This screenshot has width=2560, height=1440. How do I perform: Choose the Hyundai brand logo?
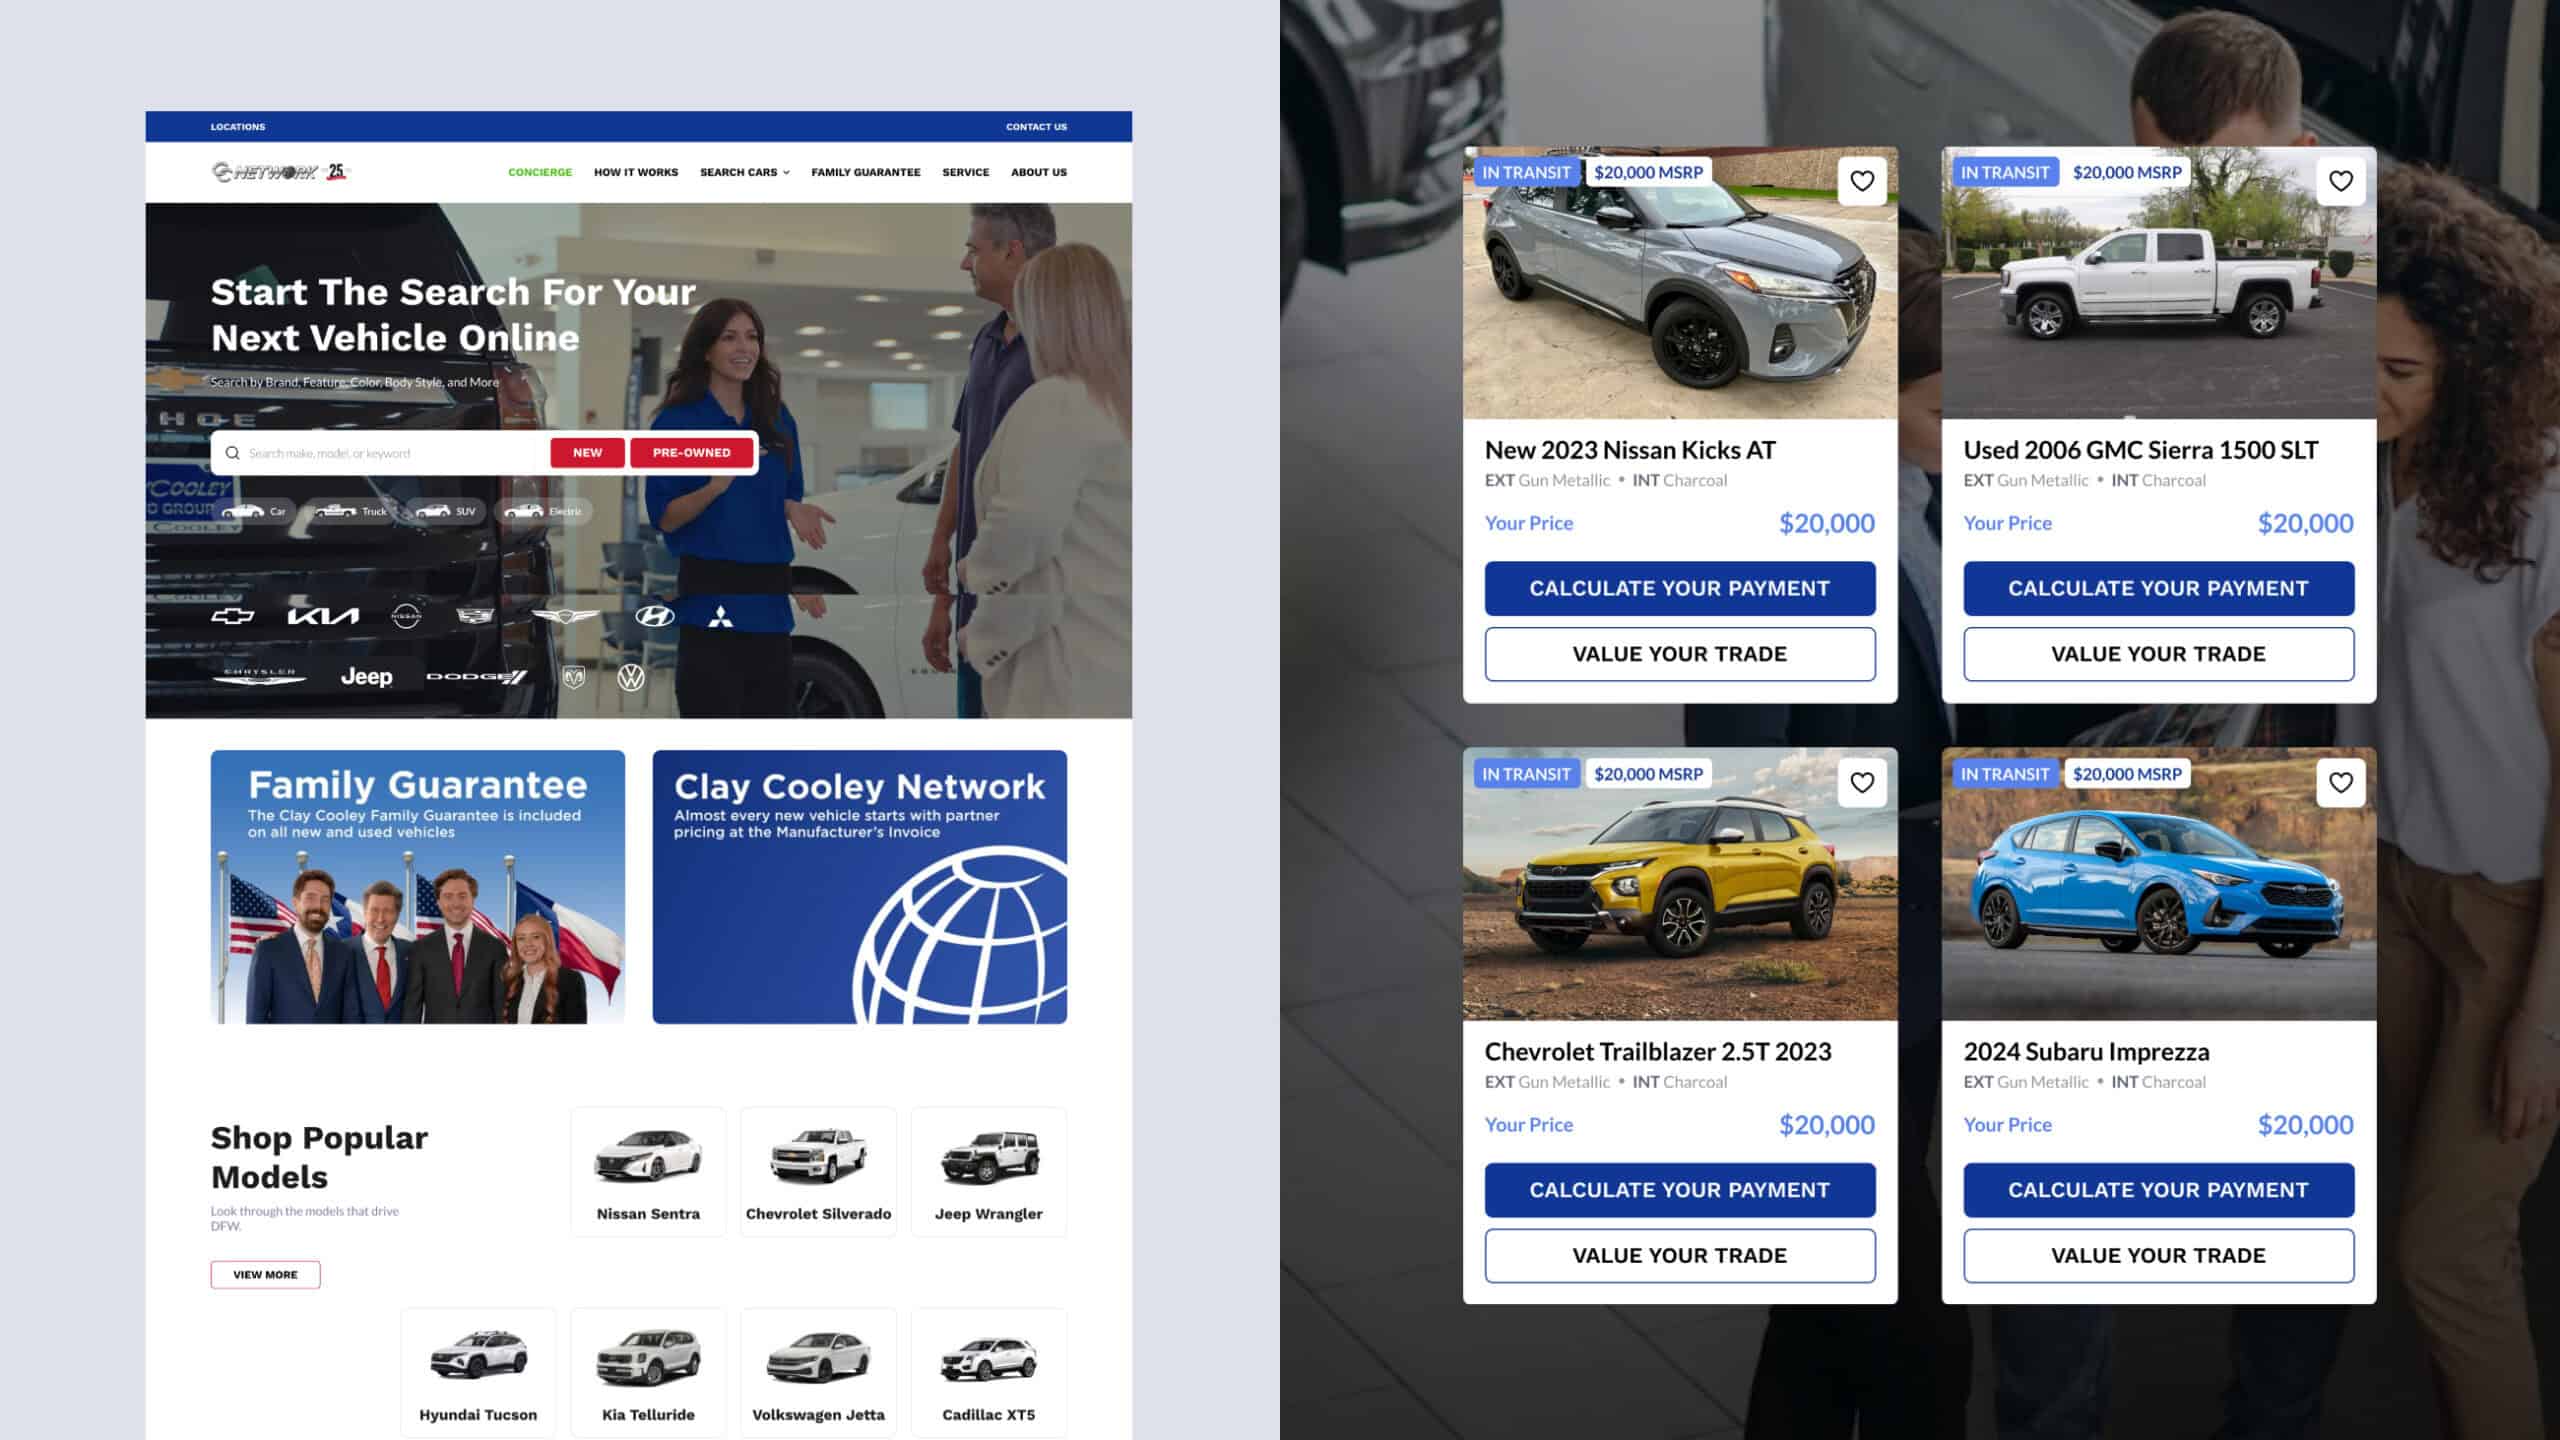(655, 616)
